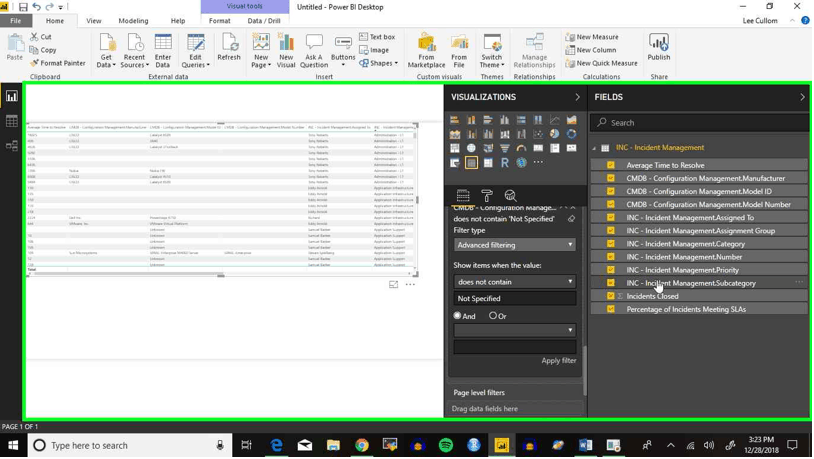Select the Map globe visualization

(471, 148)
